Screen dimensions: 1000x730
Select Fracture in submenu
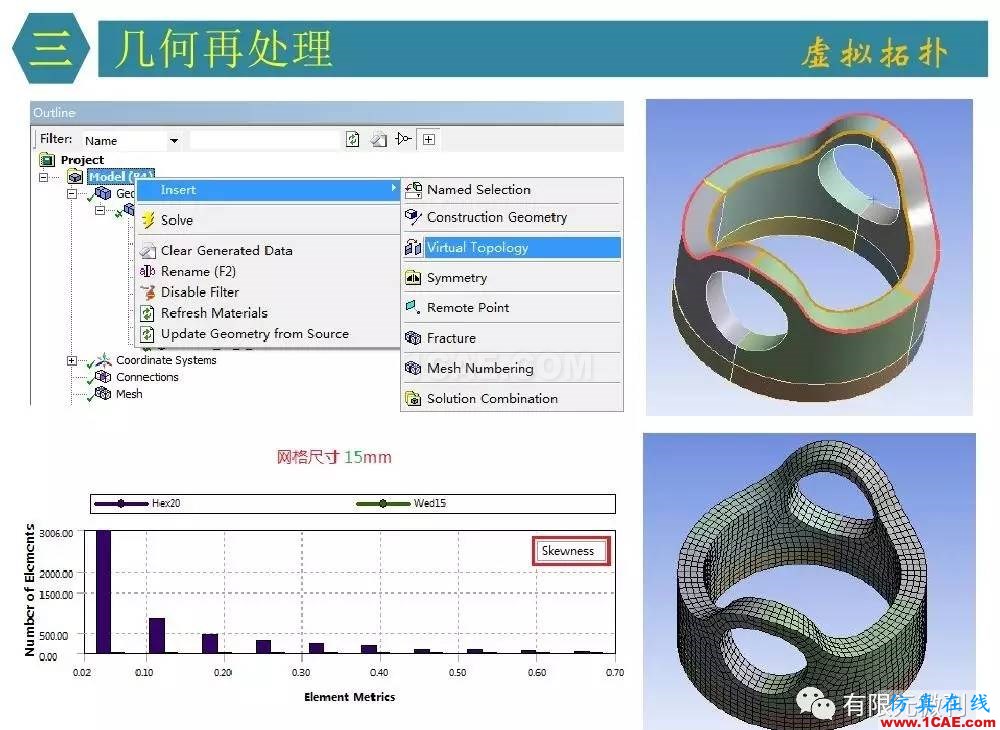click(x=512, y=338)
